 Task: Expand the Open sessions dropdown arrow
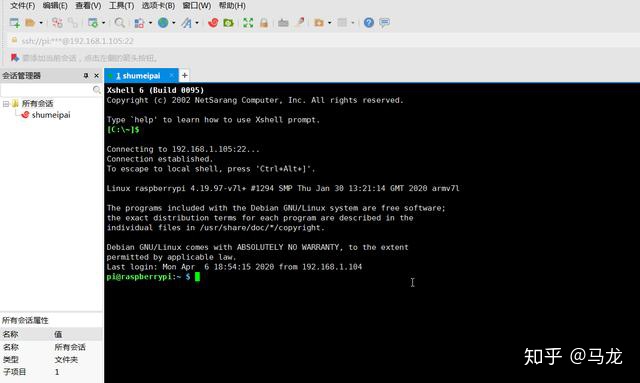(x=41, y=23)
